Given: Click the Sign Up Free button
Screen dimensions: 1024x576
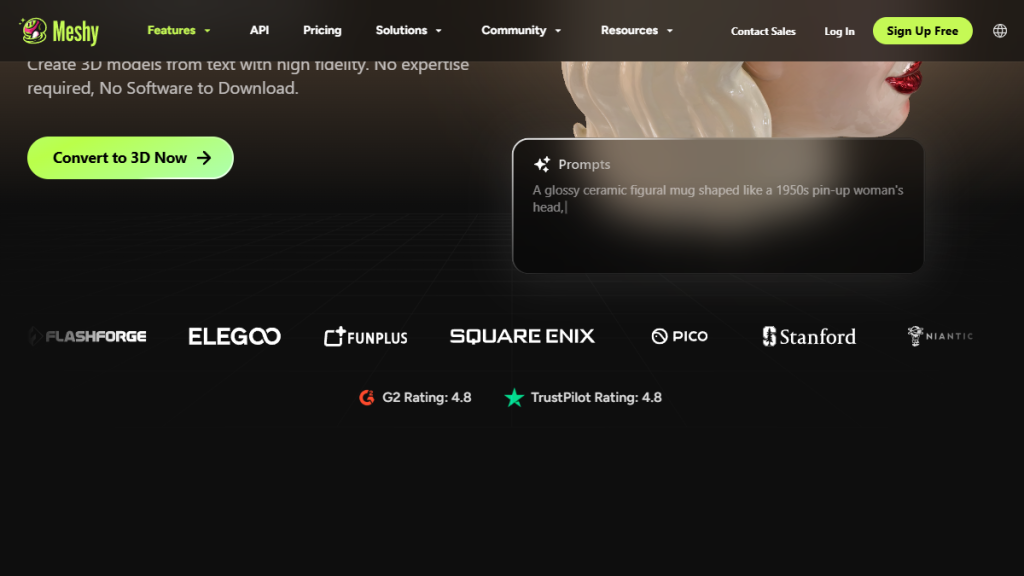Looking at the screenshot, I should [922, 31].
